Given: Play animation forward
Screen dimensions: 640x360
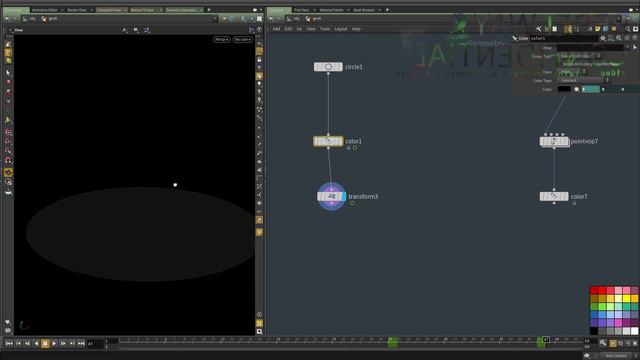Looking at the screenshot, I should 54,344.
